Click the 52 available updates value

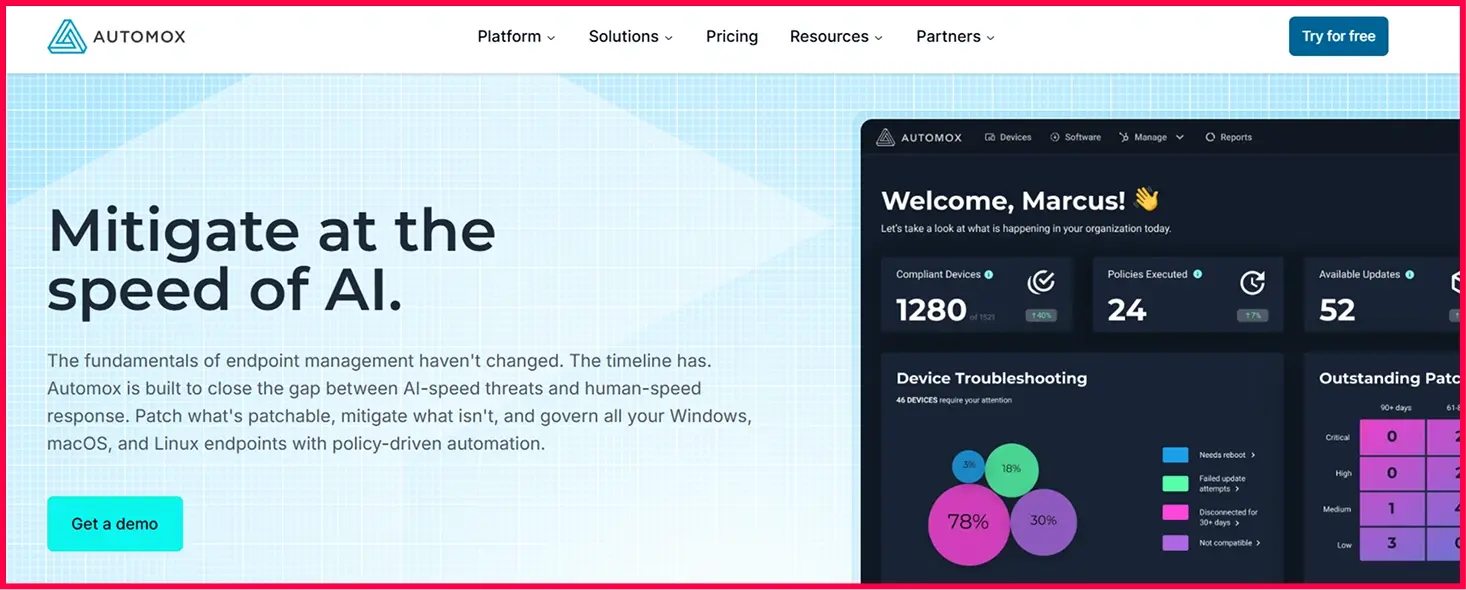pos(1337,311)
